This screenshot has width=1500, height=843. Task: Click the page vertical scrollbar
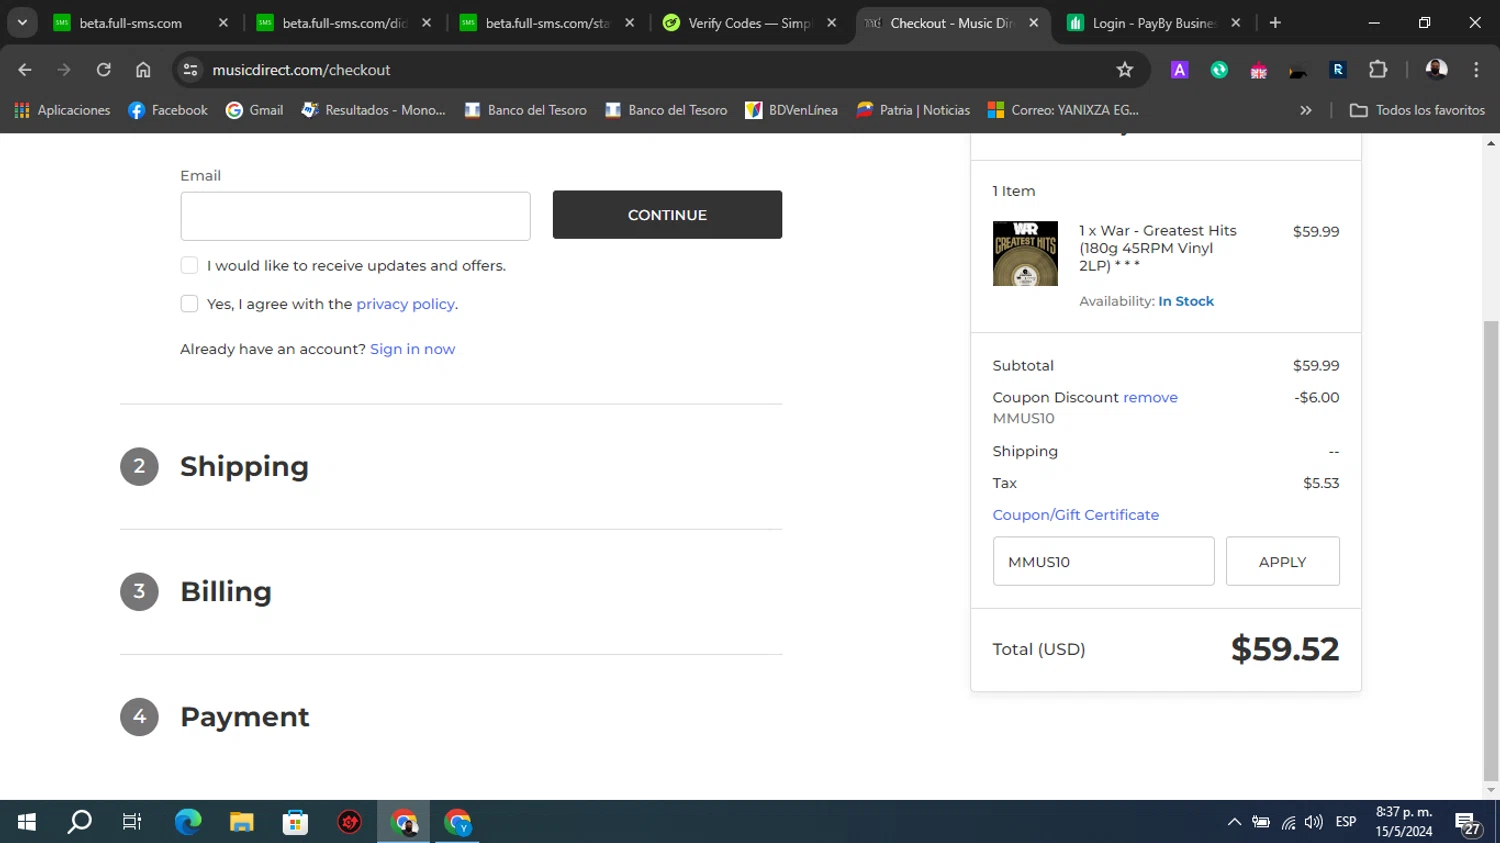point(1491,550)
